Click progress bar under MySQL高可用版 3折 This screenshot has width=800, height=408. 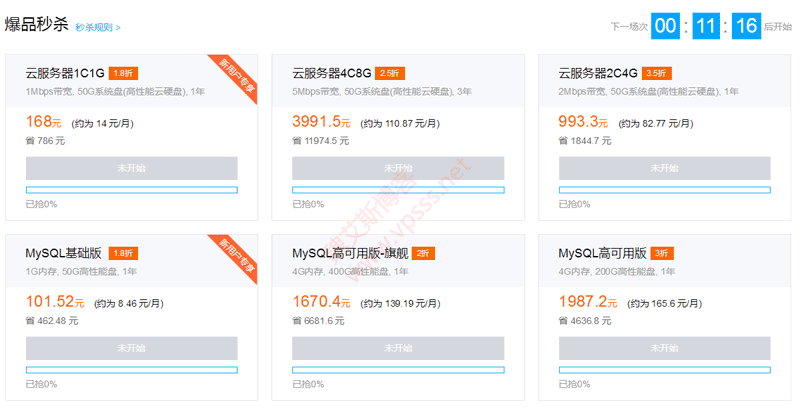point(664,370)
